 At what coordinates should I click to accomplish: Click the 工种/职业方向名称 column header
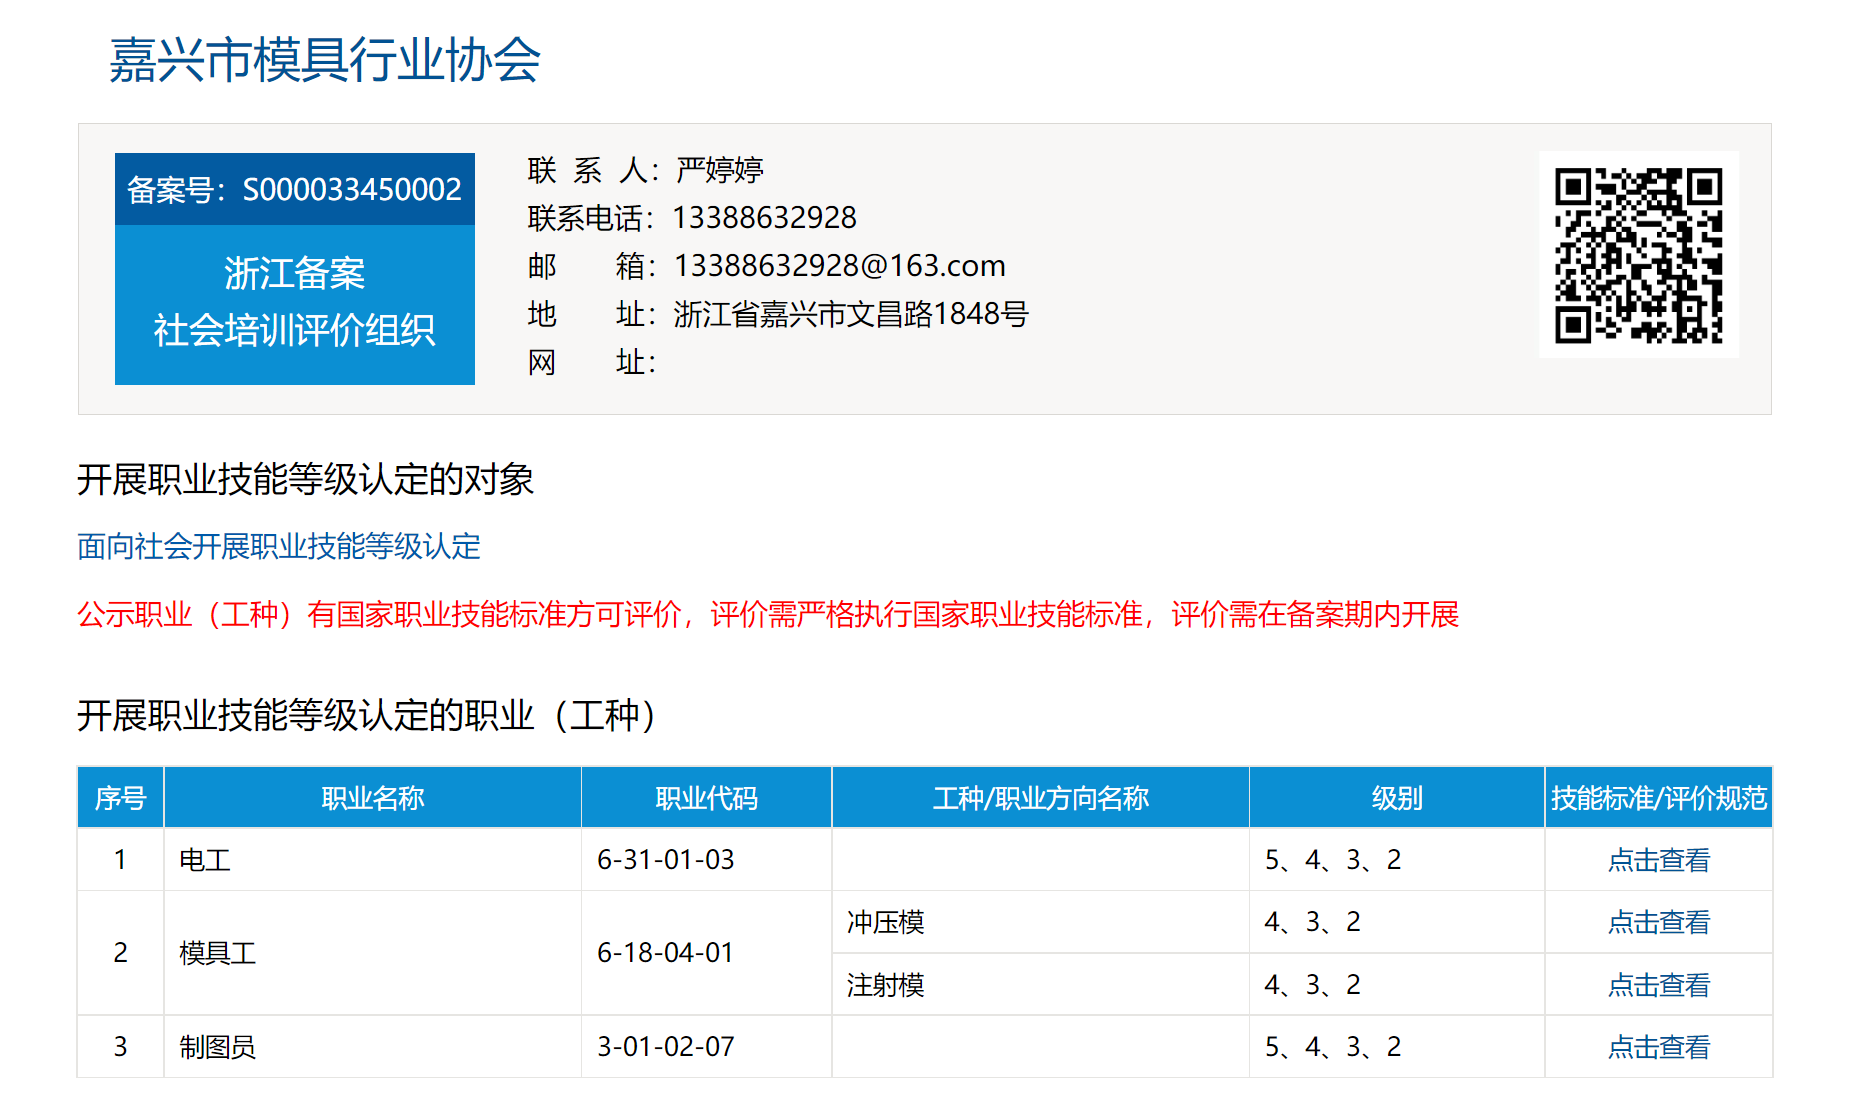(x=1040, y=798)
